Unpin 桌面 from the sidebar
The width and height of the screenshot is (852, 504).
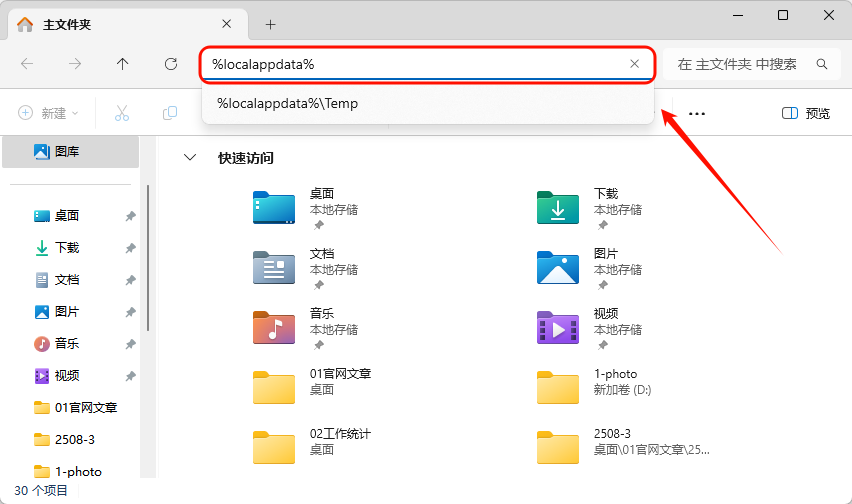tap(130, 216)
